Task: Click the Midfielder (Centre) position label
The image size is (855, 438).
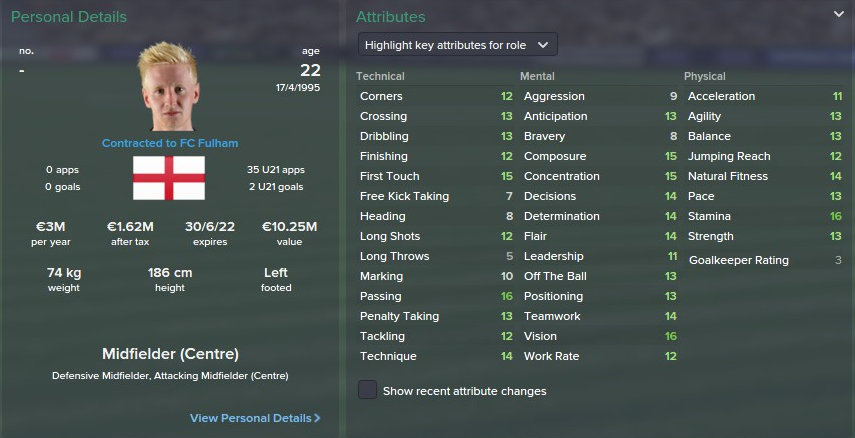Action: (170, 354)
